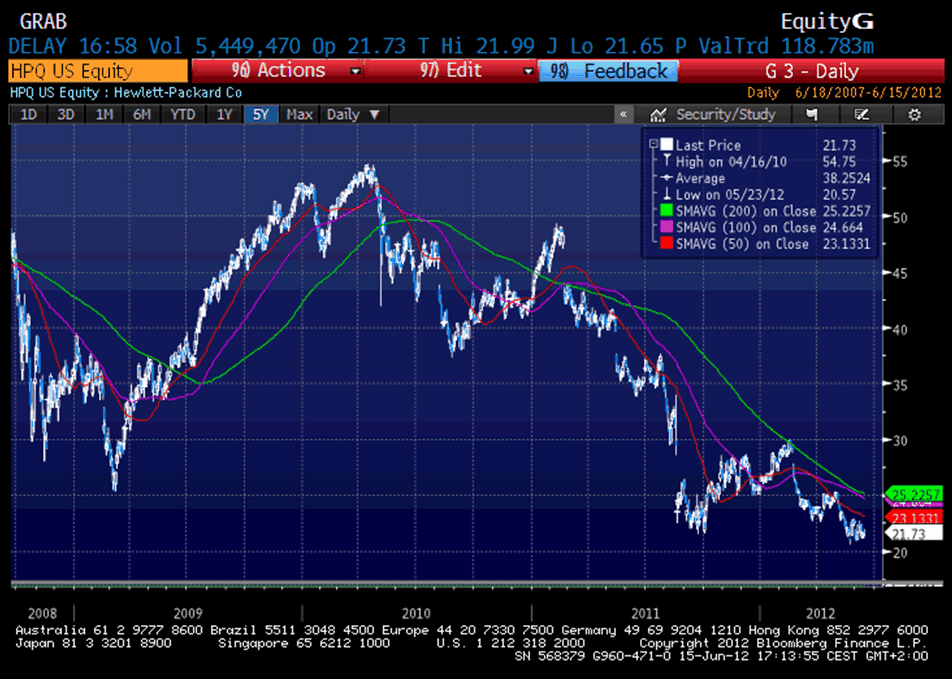Click the Low marker icon in legend
Image resolution: width=952 pixels, height=679 pixels.
click(x=667, y=194)
